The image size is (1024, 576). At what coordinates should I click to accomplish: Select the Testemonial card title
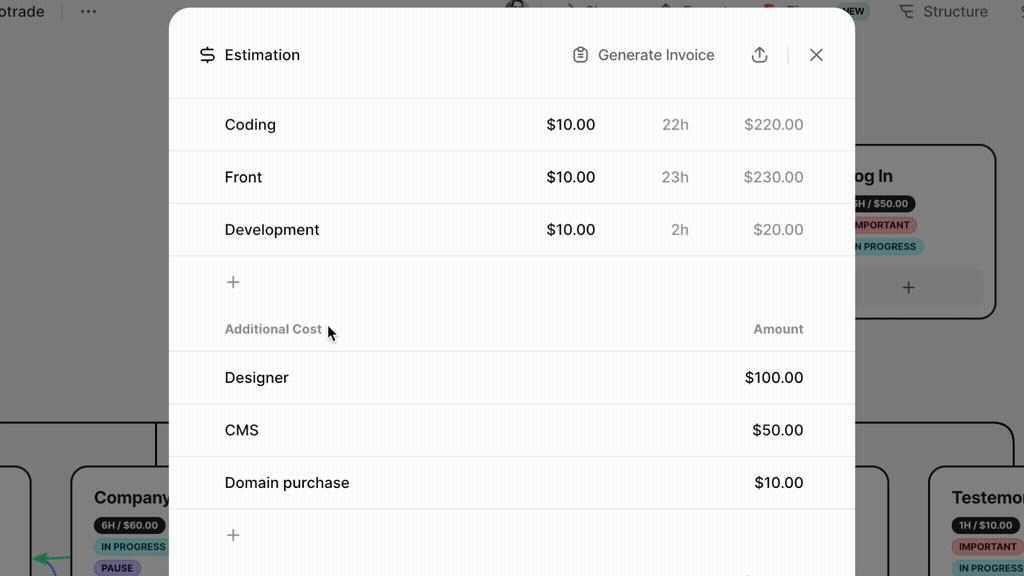[987, 498]
